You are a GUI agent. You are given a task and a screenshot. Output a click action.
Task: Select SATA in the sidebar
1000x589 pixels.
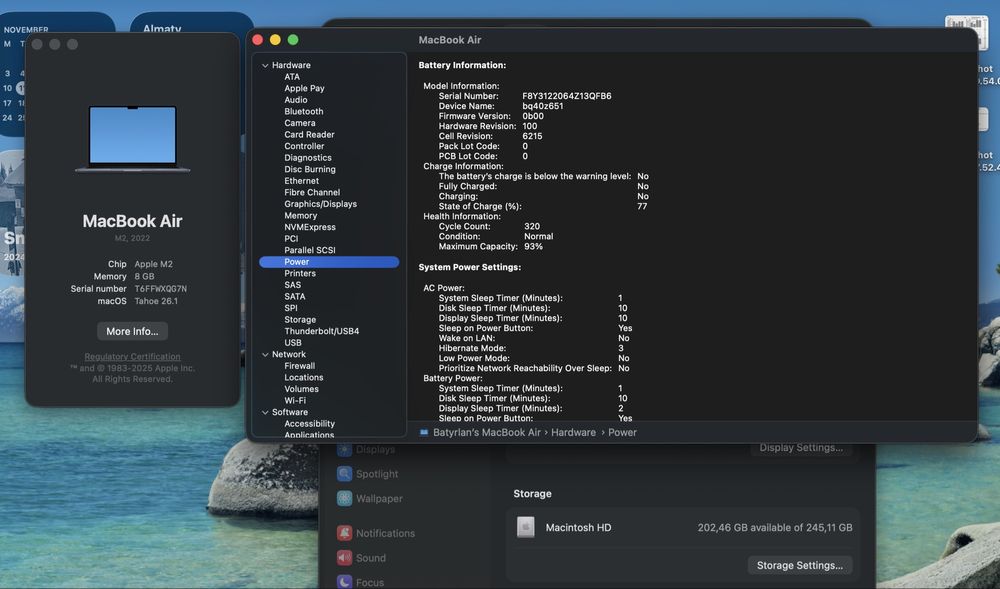[295, 296]
